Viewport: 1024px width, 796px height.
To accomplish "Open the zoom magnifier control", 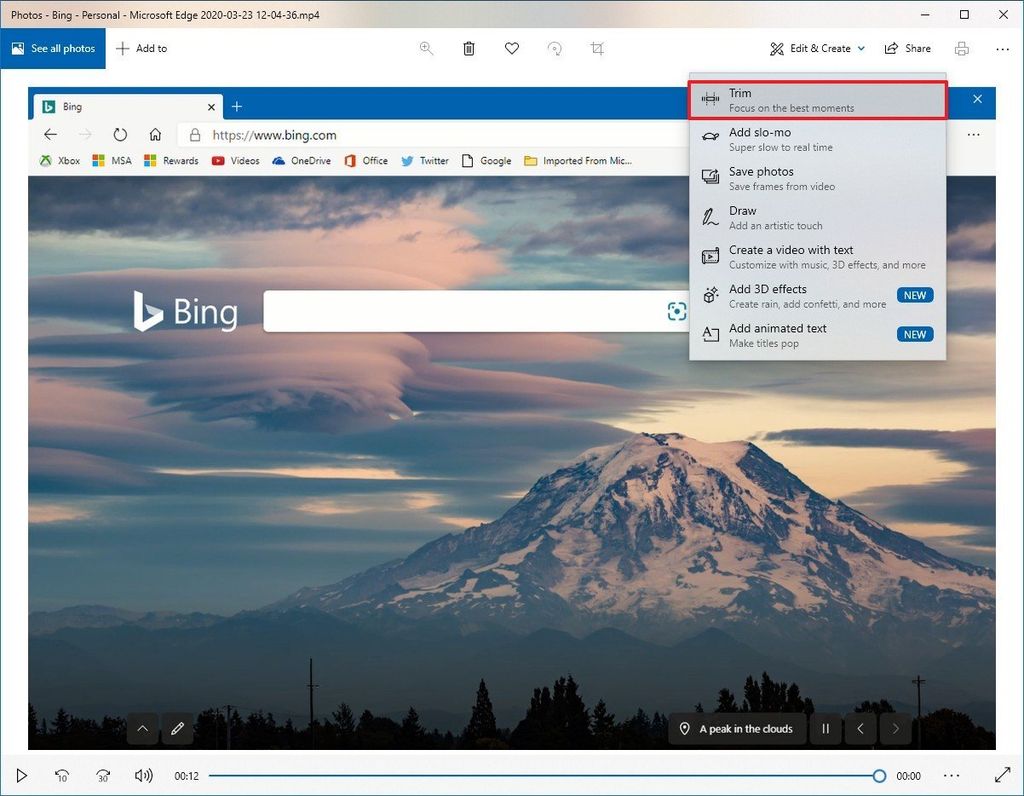I will [x=426, y=48].
